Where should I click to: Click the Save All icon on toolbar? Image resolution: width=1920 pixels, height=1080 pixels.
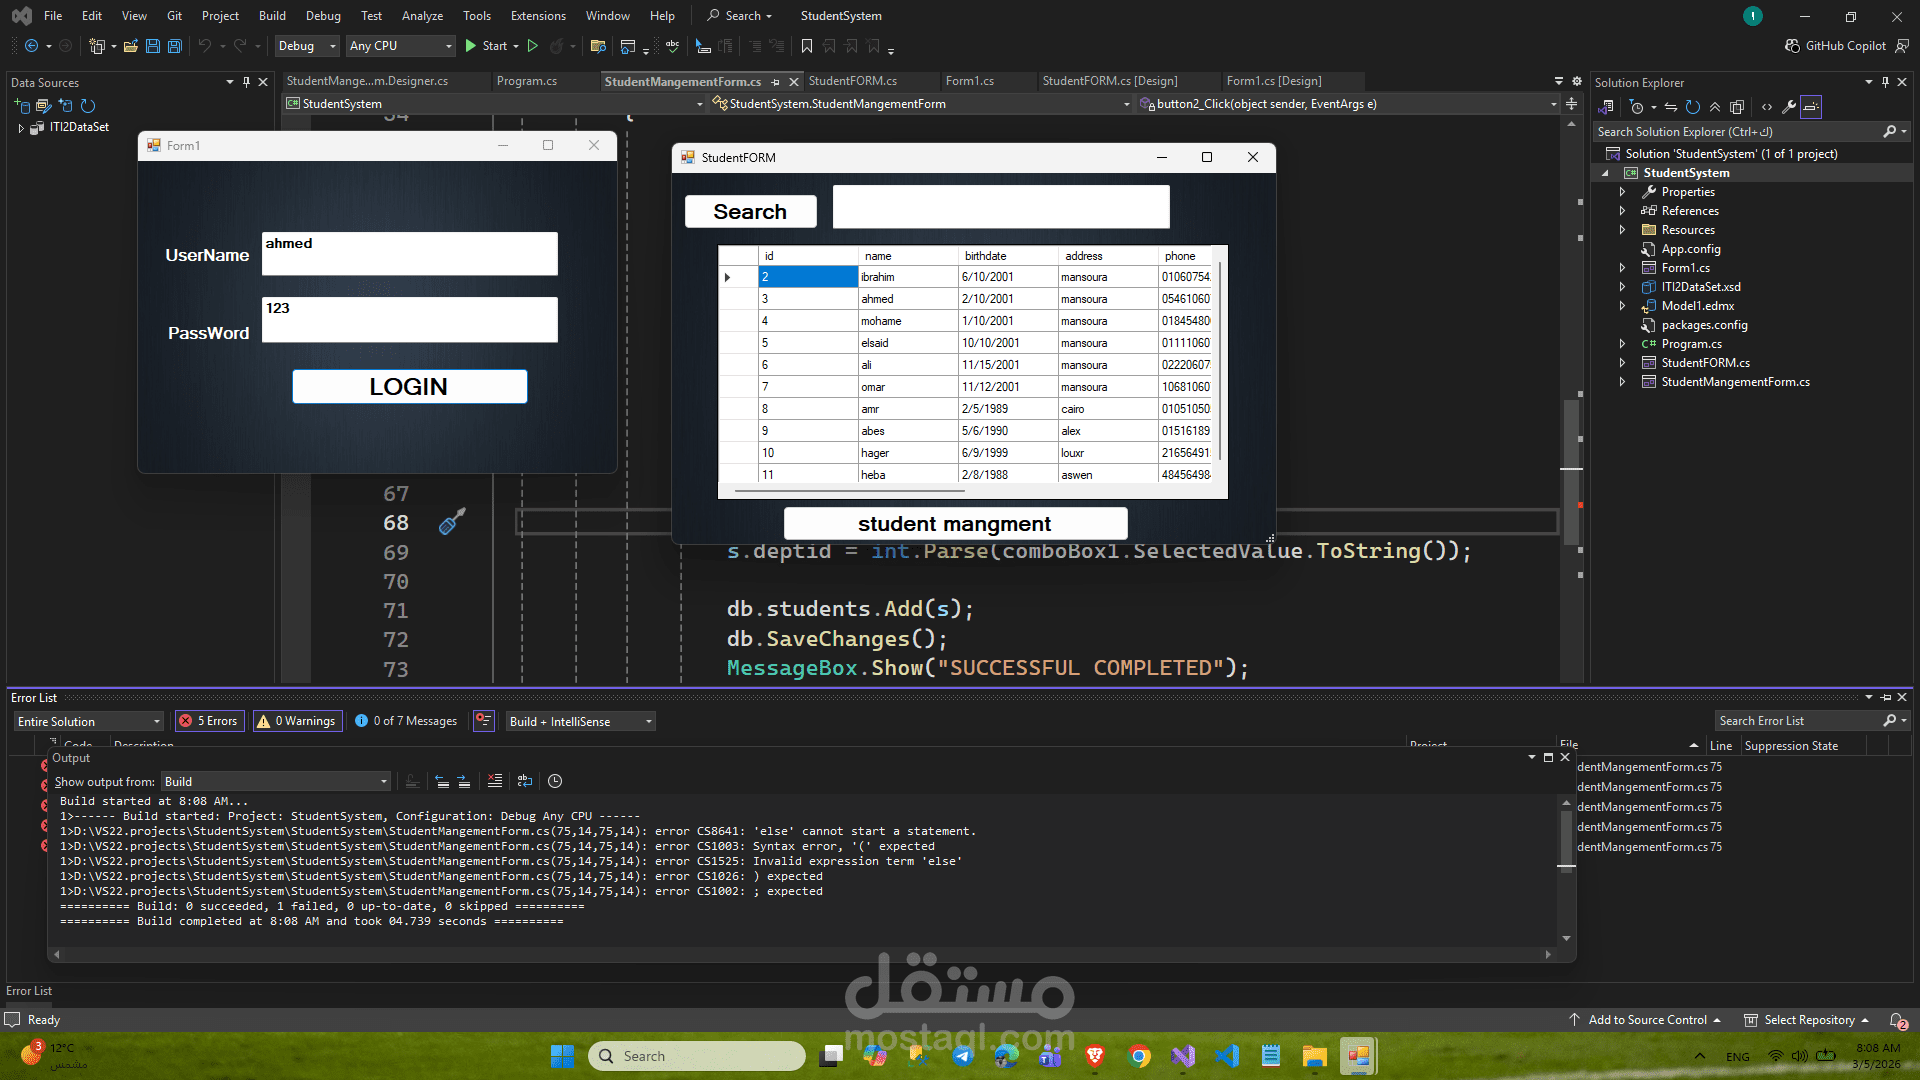click(x=174, y=46)
